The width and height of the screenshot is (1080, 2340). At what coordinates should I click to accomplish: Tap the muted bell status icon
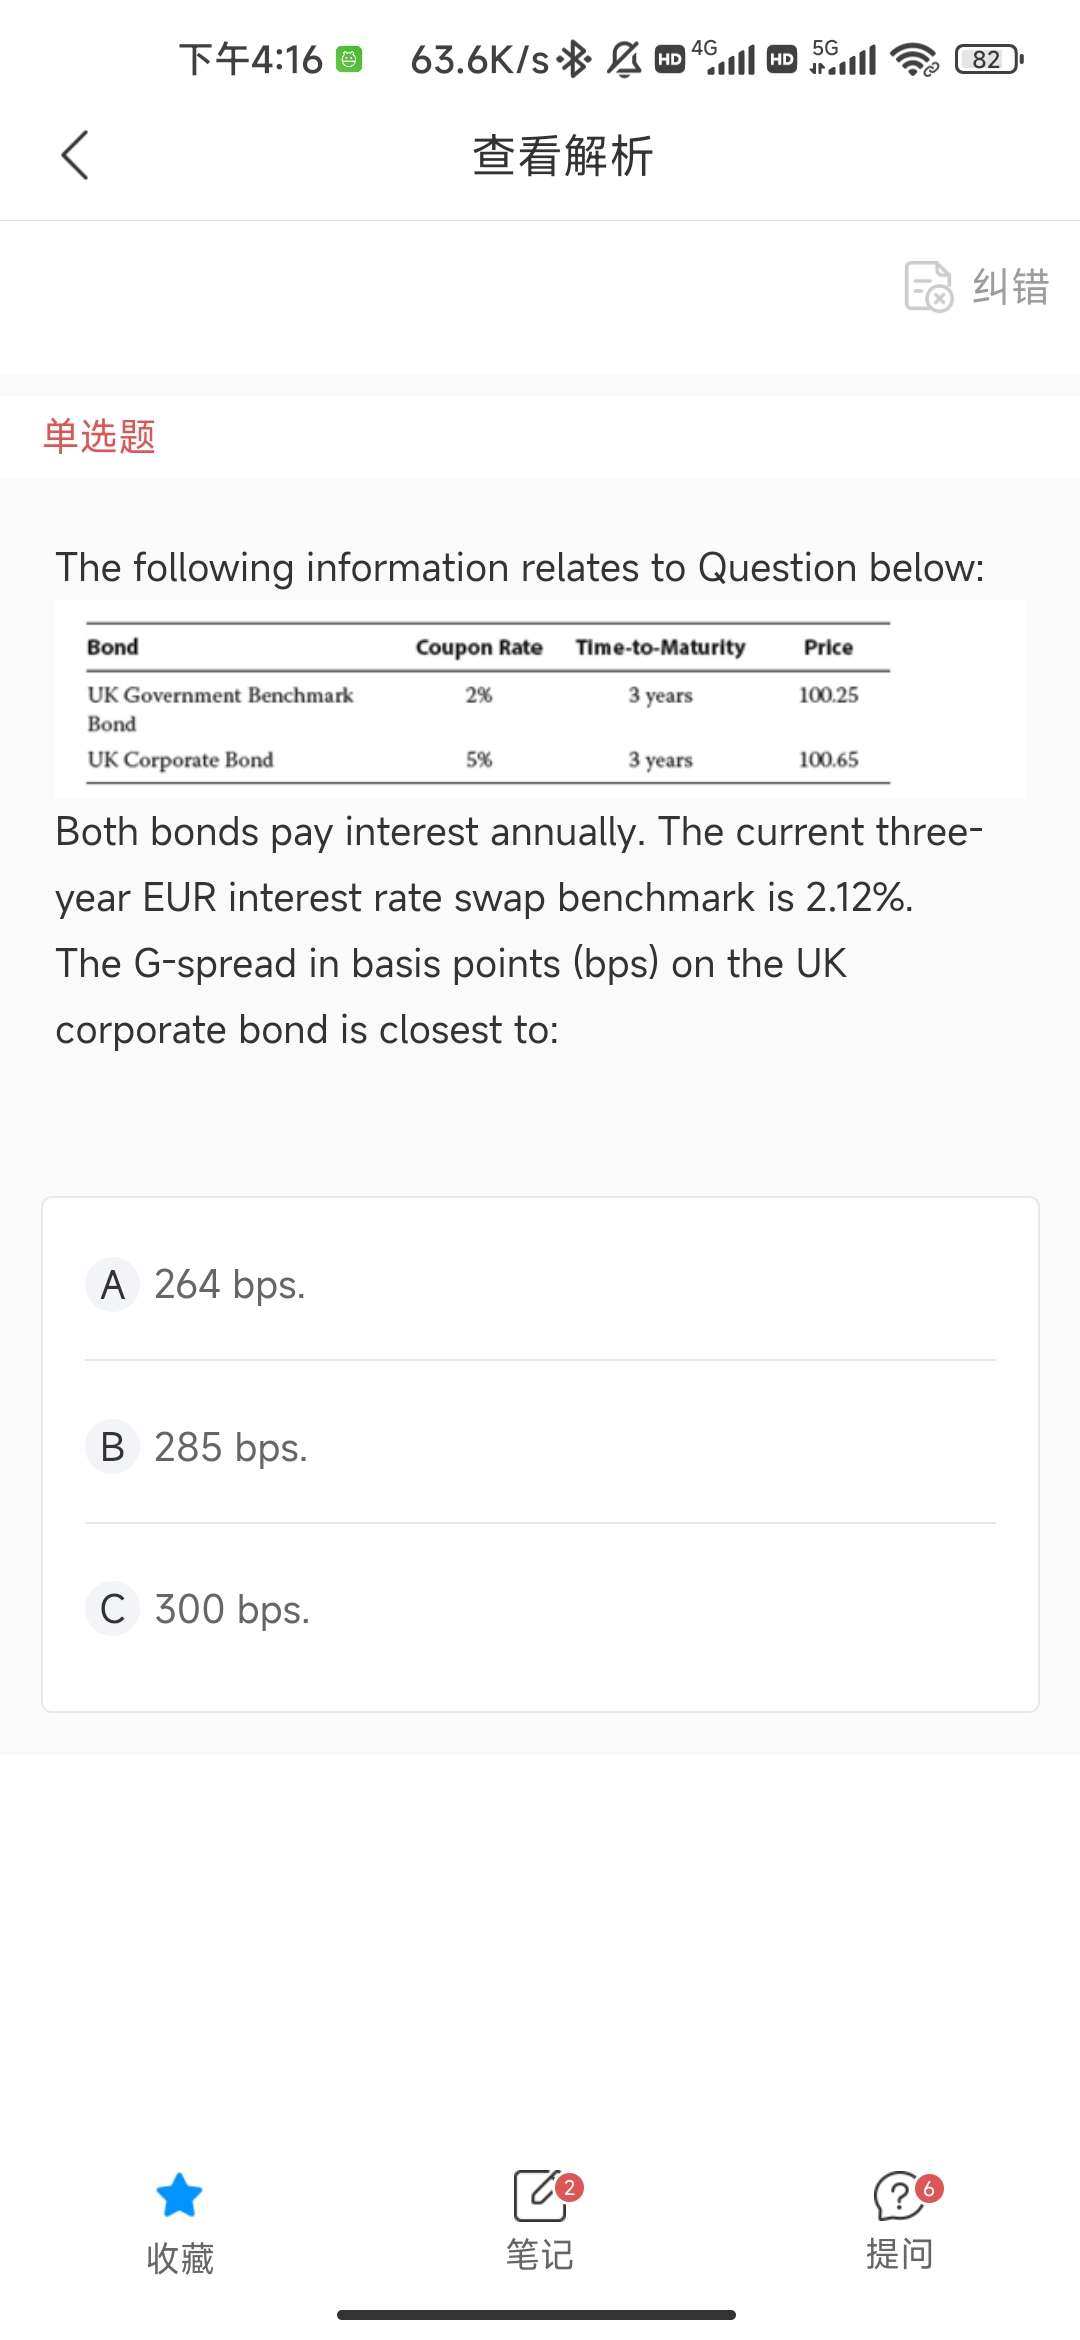click(x=625, y=60)
